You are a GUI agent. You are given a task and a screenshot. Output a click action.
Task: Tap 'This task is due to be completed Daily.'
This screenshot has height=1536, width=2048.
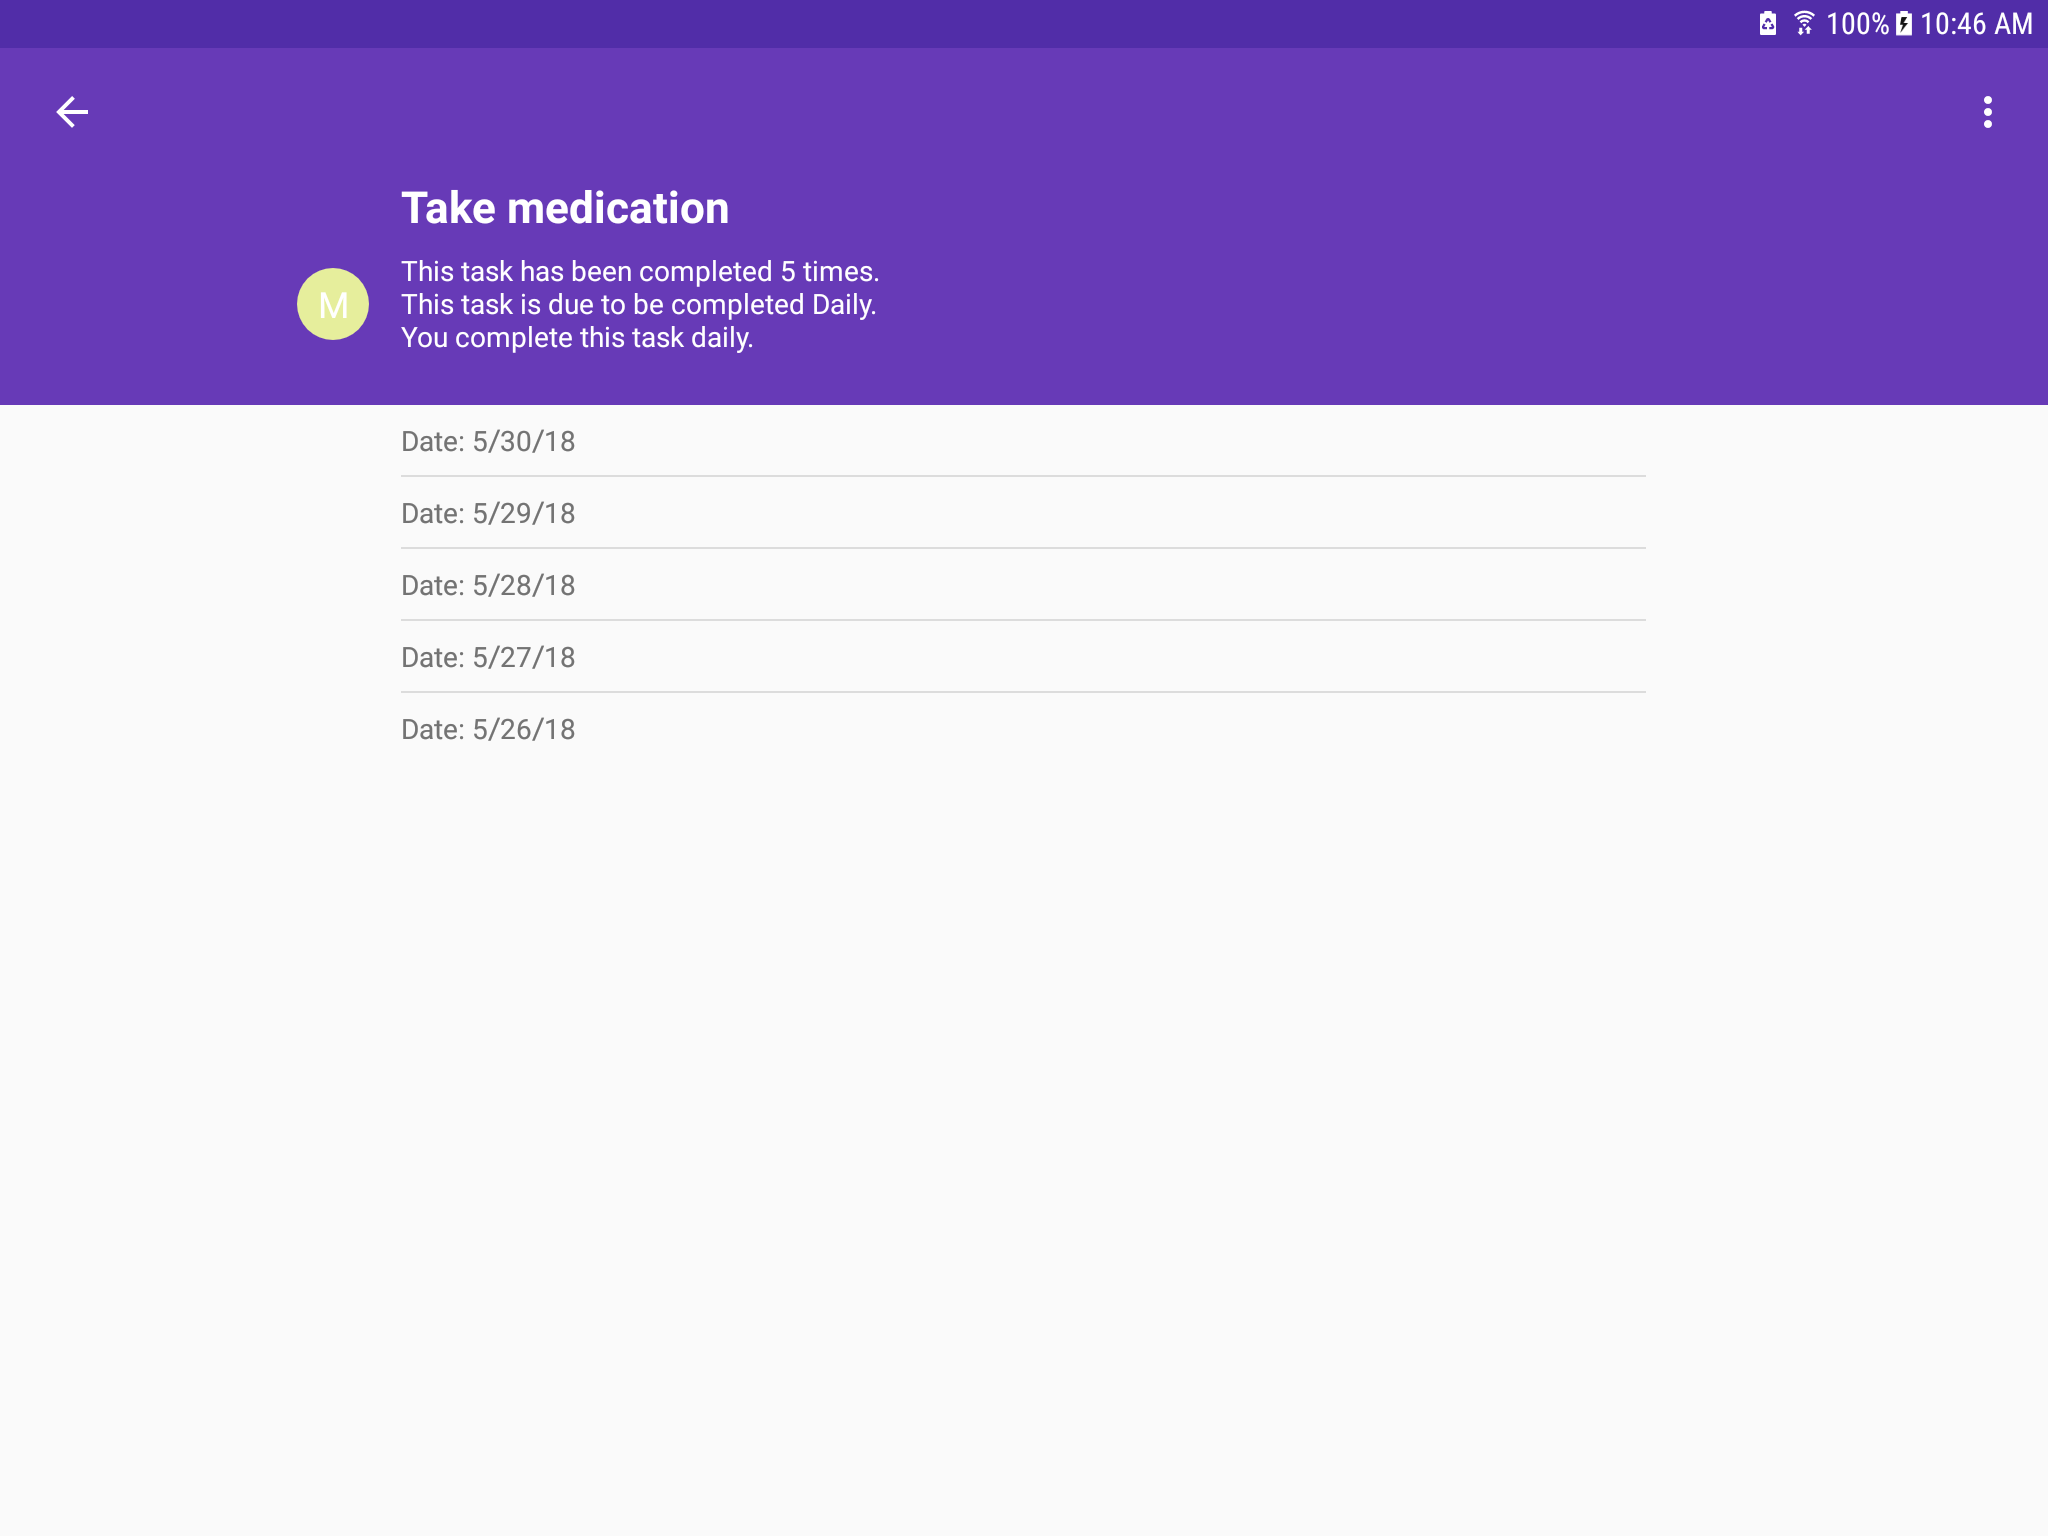point(639,304)
